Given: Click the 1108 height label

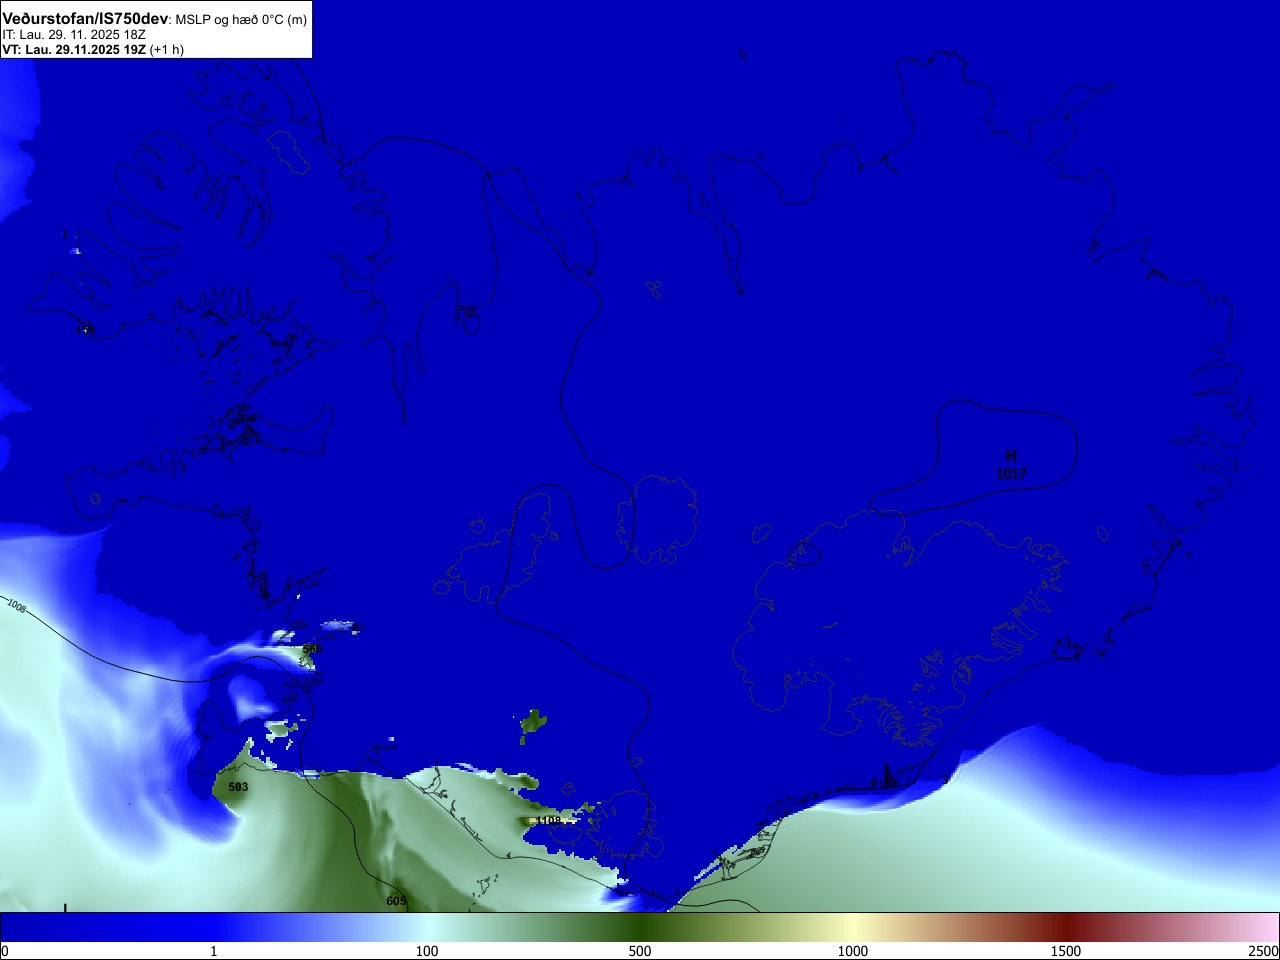Looking at the screenshot, I should pyautogui.click(x=549, y=821).
